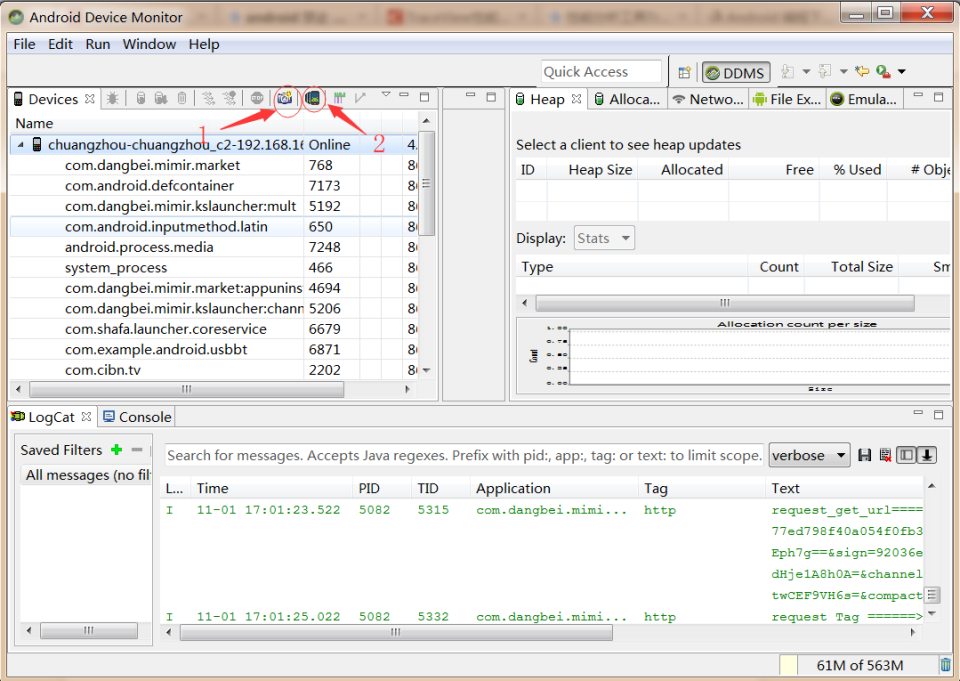The width and height of the screenshot is (960, 681).
Task: Select All messages (no filters) entry
Action: coord(87,475)
